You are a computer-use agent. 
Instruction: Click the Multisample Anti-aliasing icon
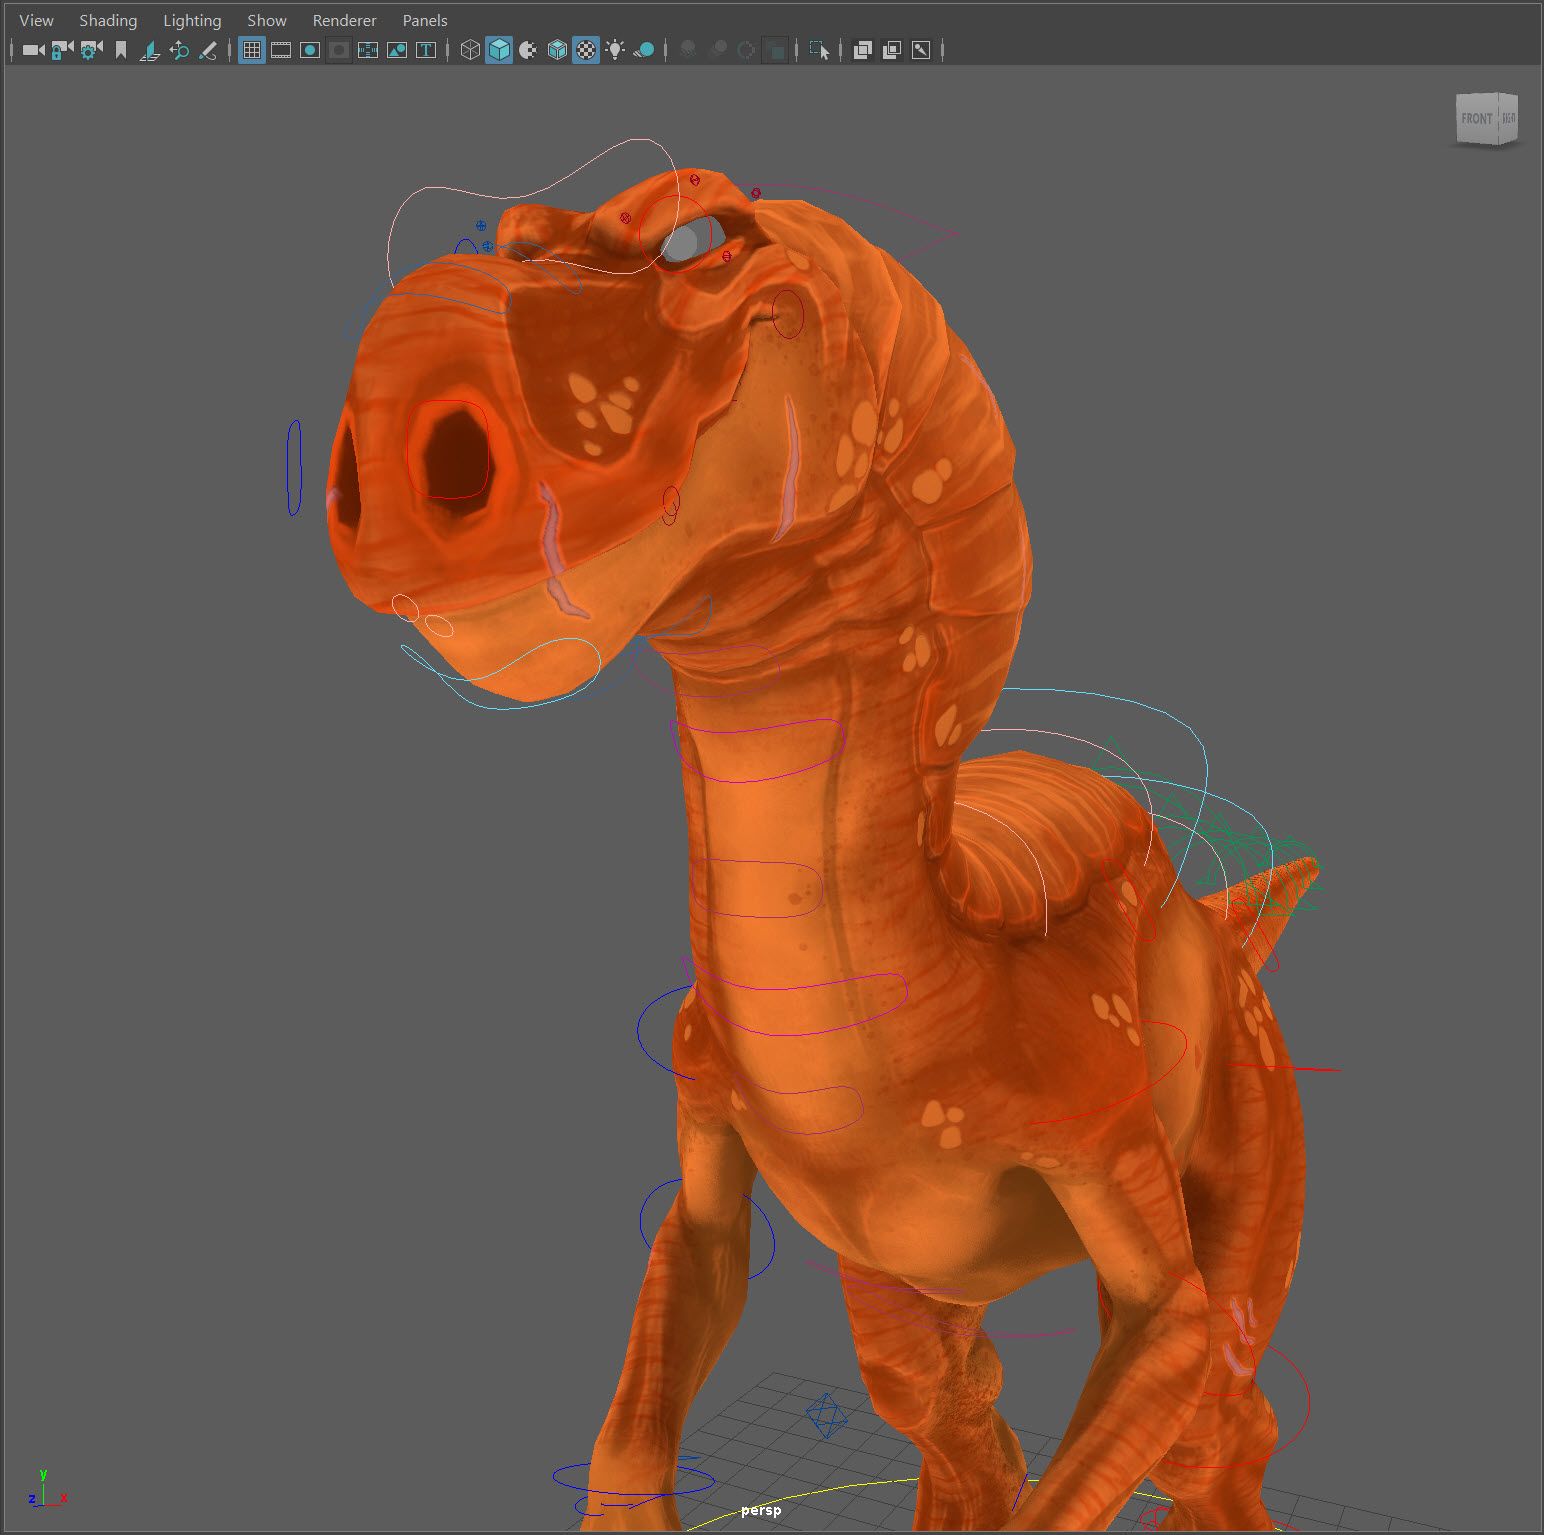coord(746,50)
